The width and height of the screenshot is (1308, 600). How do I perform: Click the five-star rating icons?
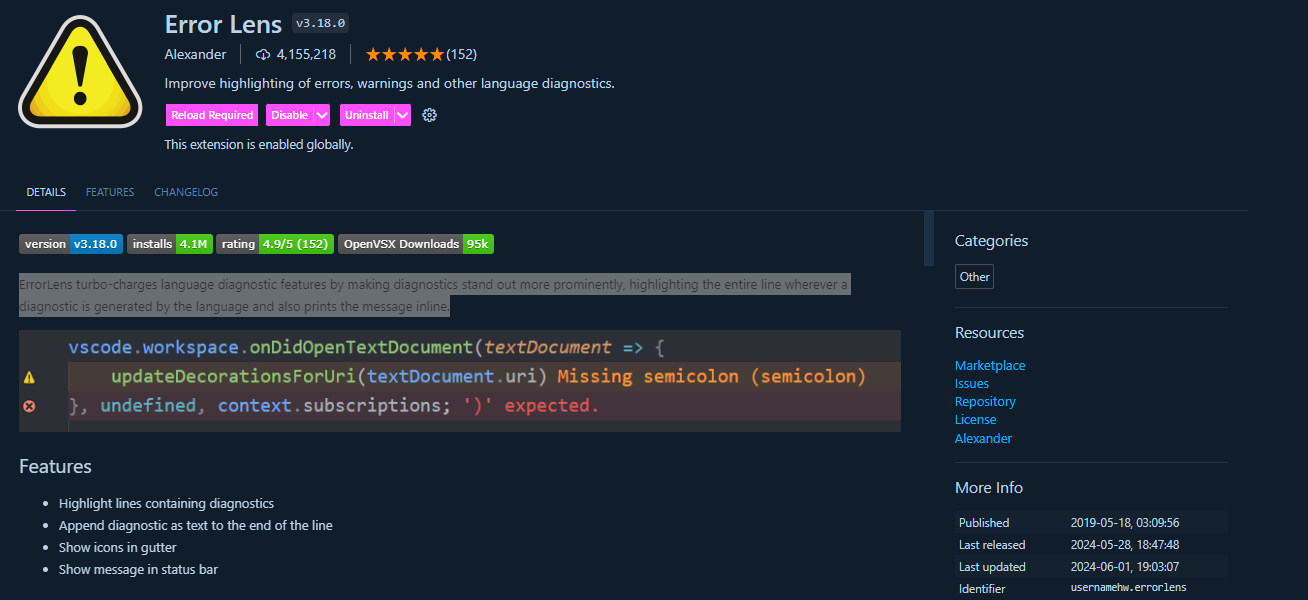coord(405,54)
